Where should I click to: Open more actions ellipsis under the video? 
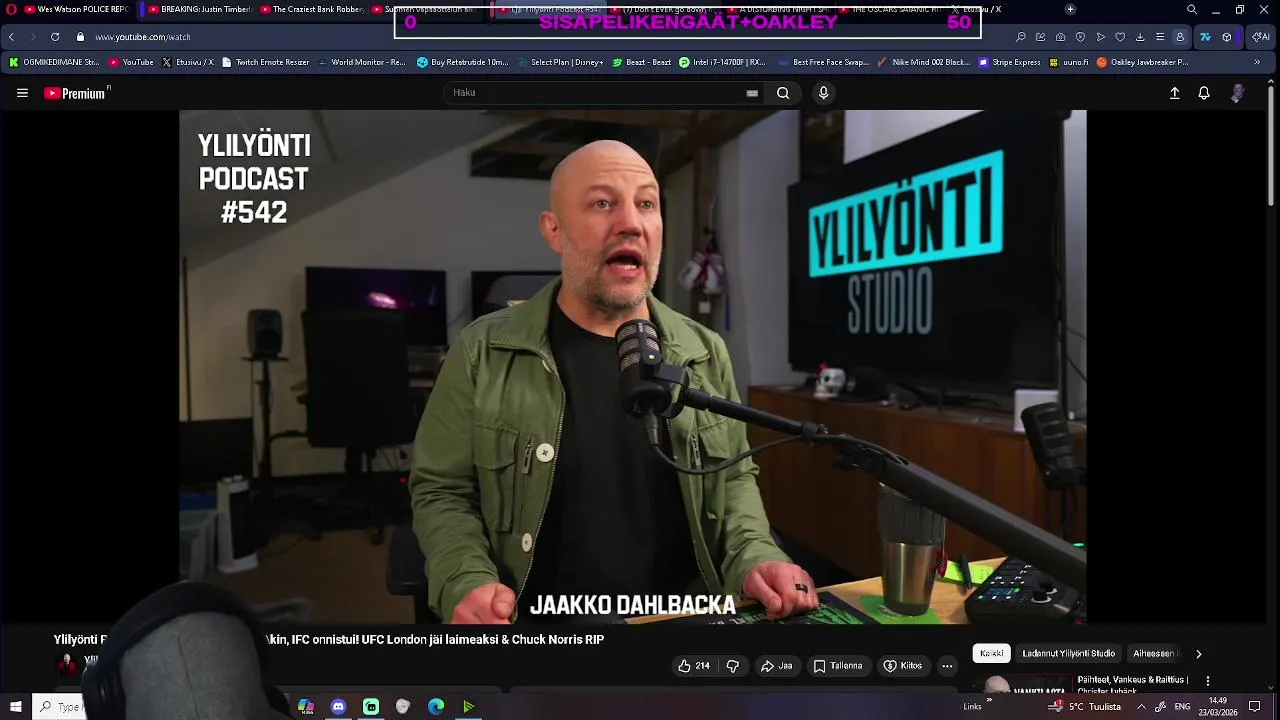(947, 666)
